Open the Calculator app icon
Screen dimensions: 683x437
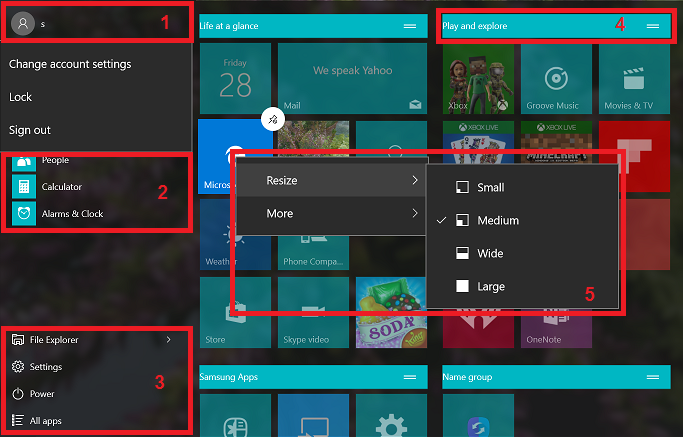tap(24, 186)
